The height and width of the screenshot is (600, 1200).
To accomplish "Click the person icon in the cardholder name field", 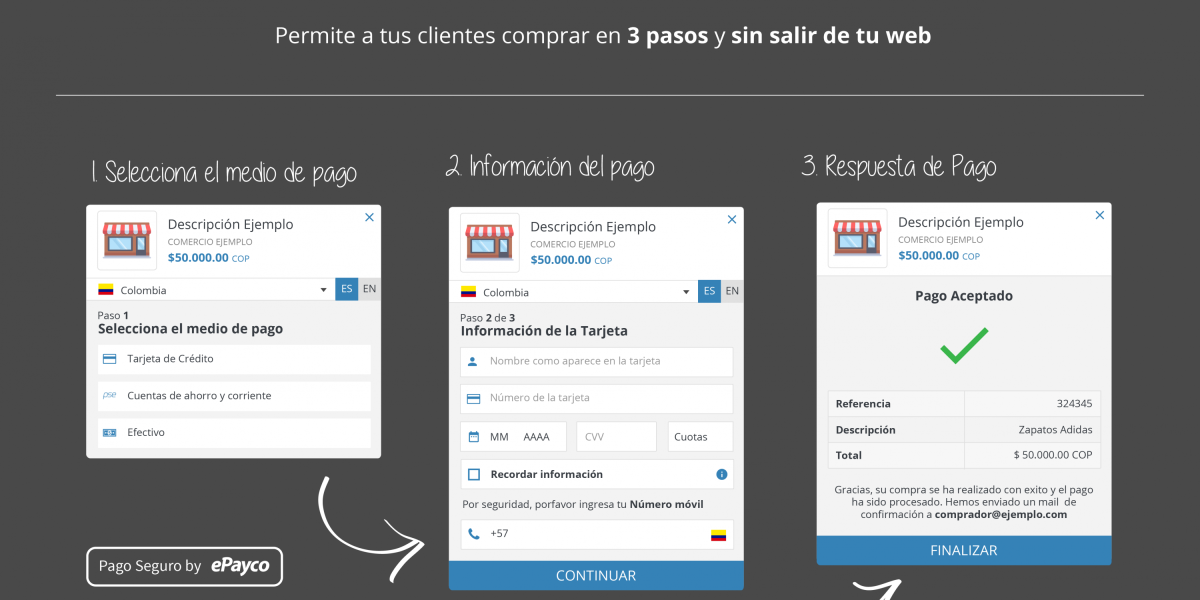I will 471,361.
